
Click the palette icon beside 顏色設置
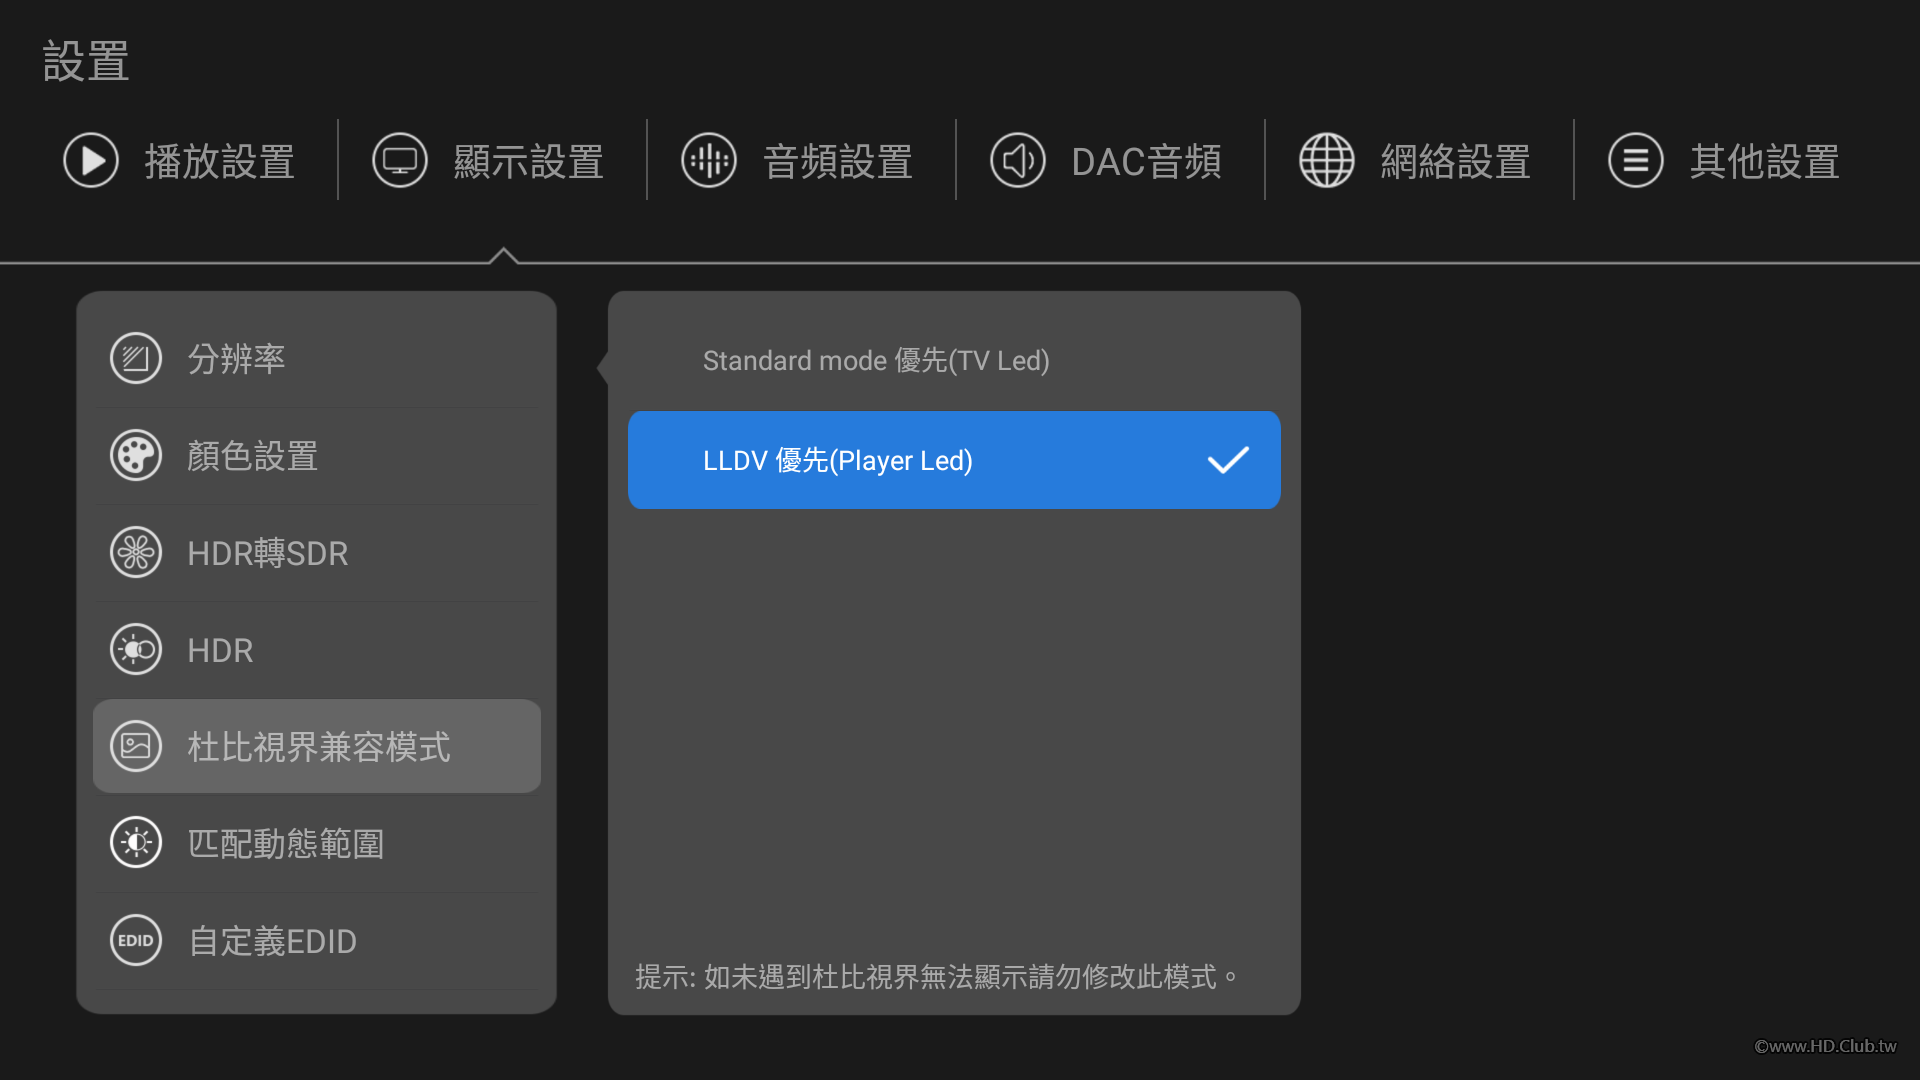point(136,456)
